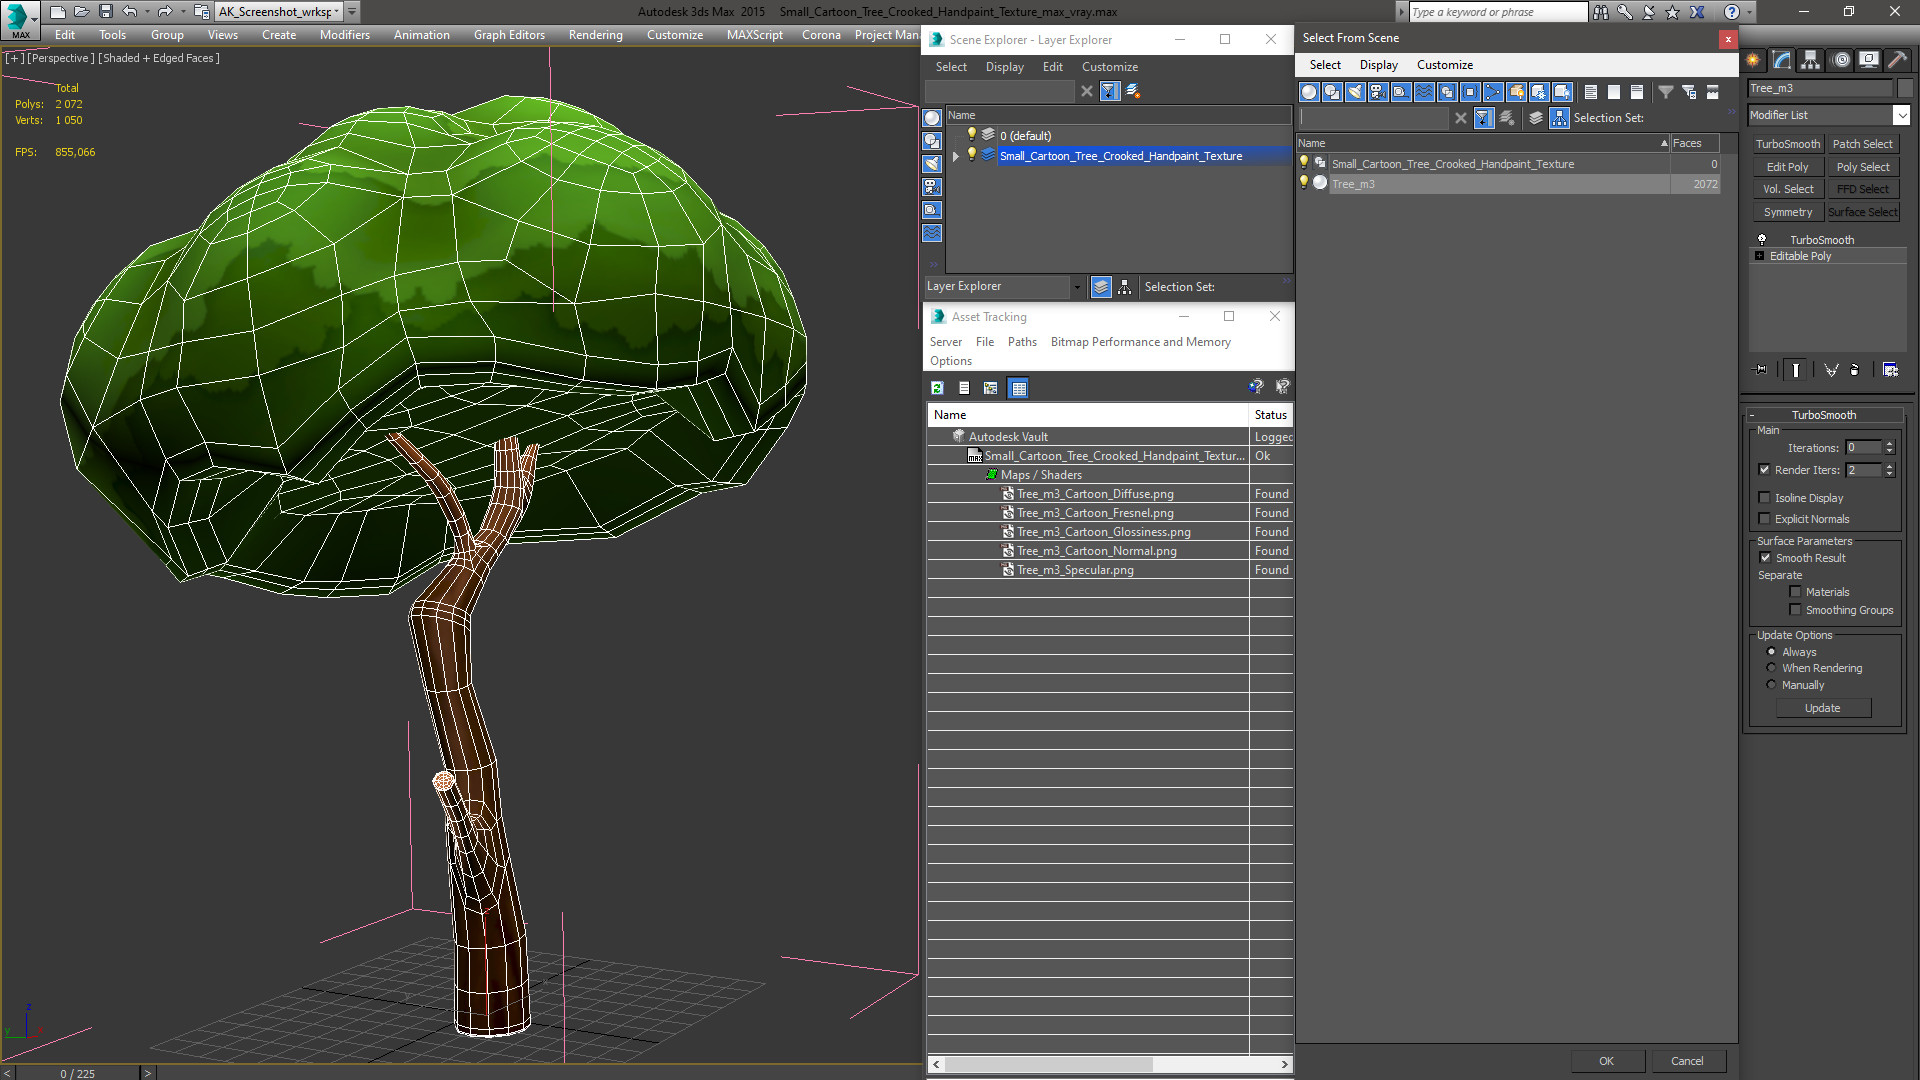This screenshot has height=1080, width=1920.
Task: Undo last action from title toolbar
Action: tap(129, 12)
